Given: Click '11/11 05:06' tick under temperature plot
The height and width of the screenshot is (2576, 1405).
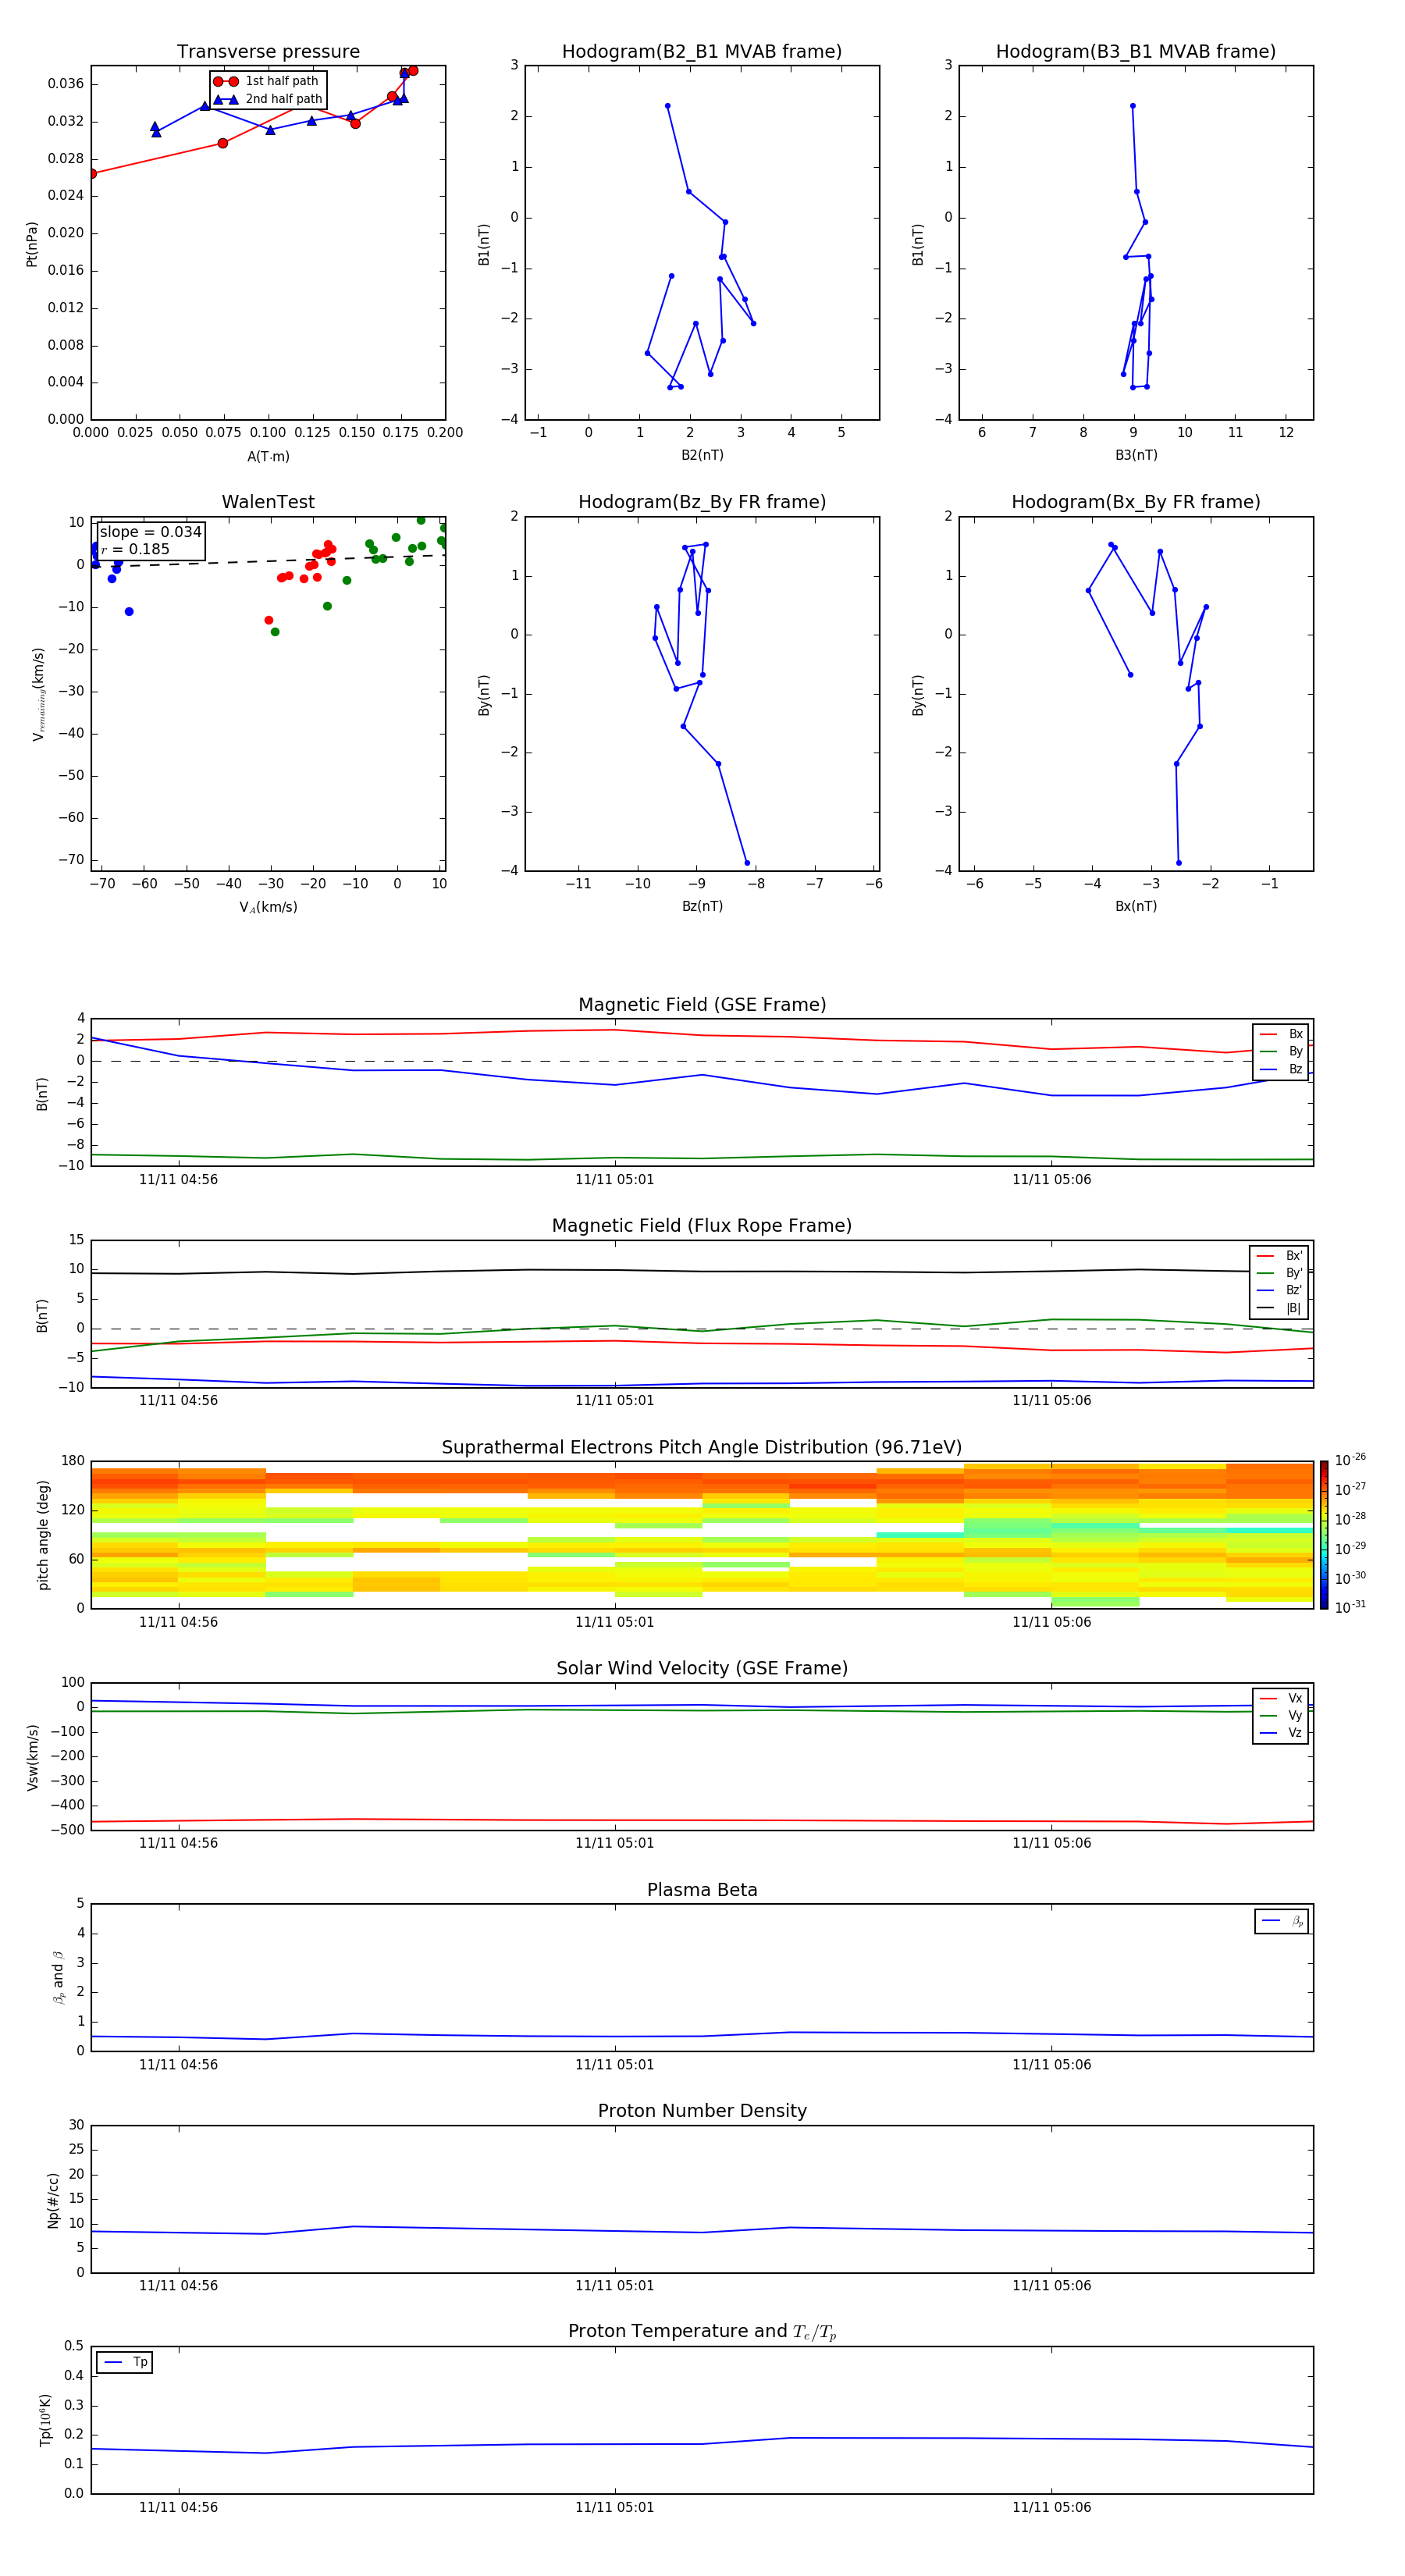Looking at the screenshot, I should [1051, 2508].
